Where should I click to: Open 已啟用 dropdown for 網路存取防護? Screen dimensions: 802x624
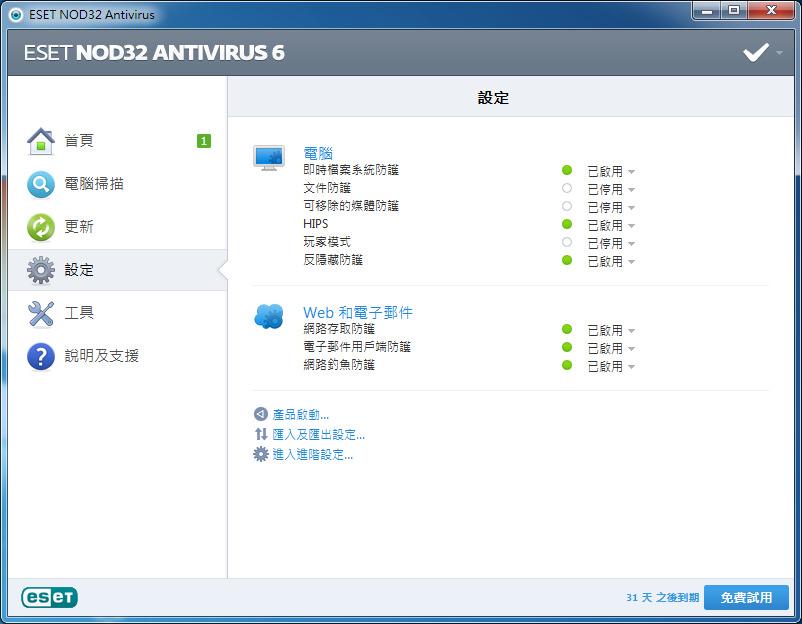coord(611,330)
